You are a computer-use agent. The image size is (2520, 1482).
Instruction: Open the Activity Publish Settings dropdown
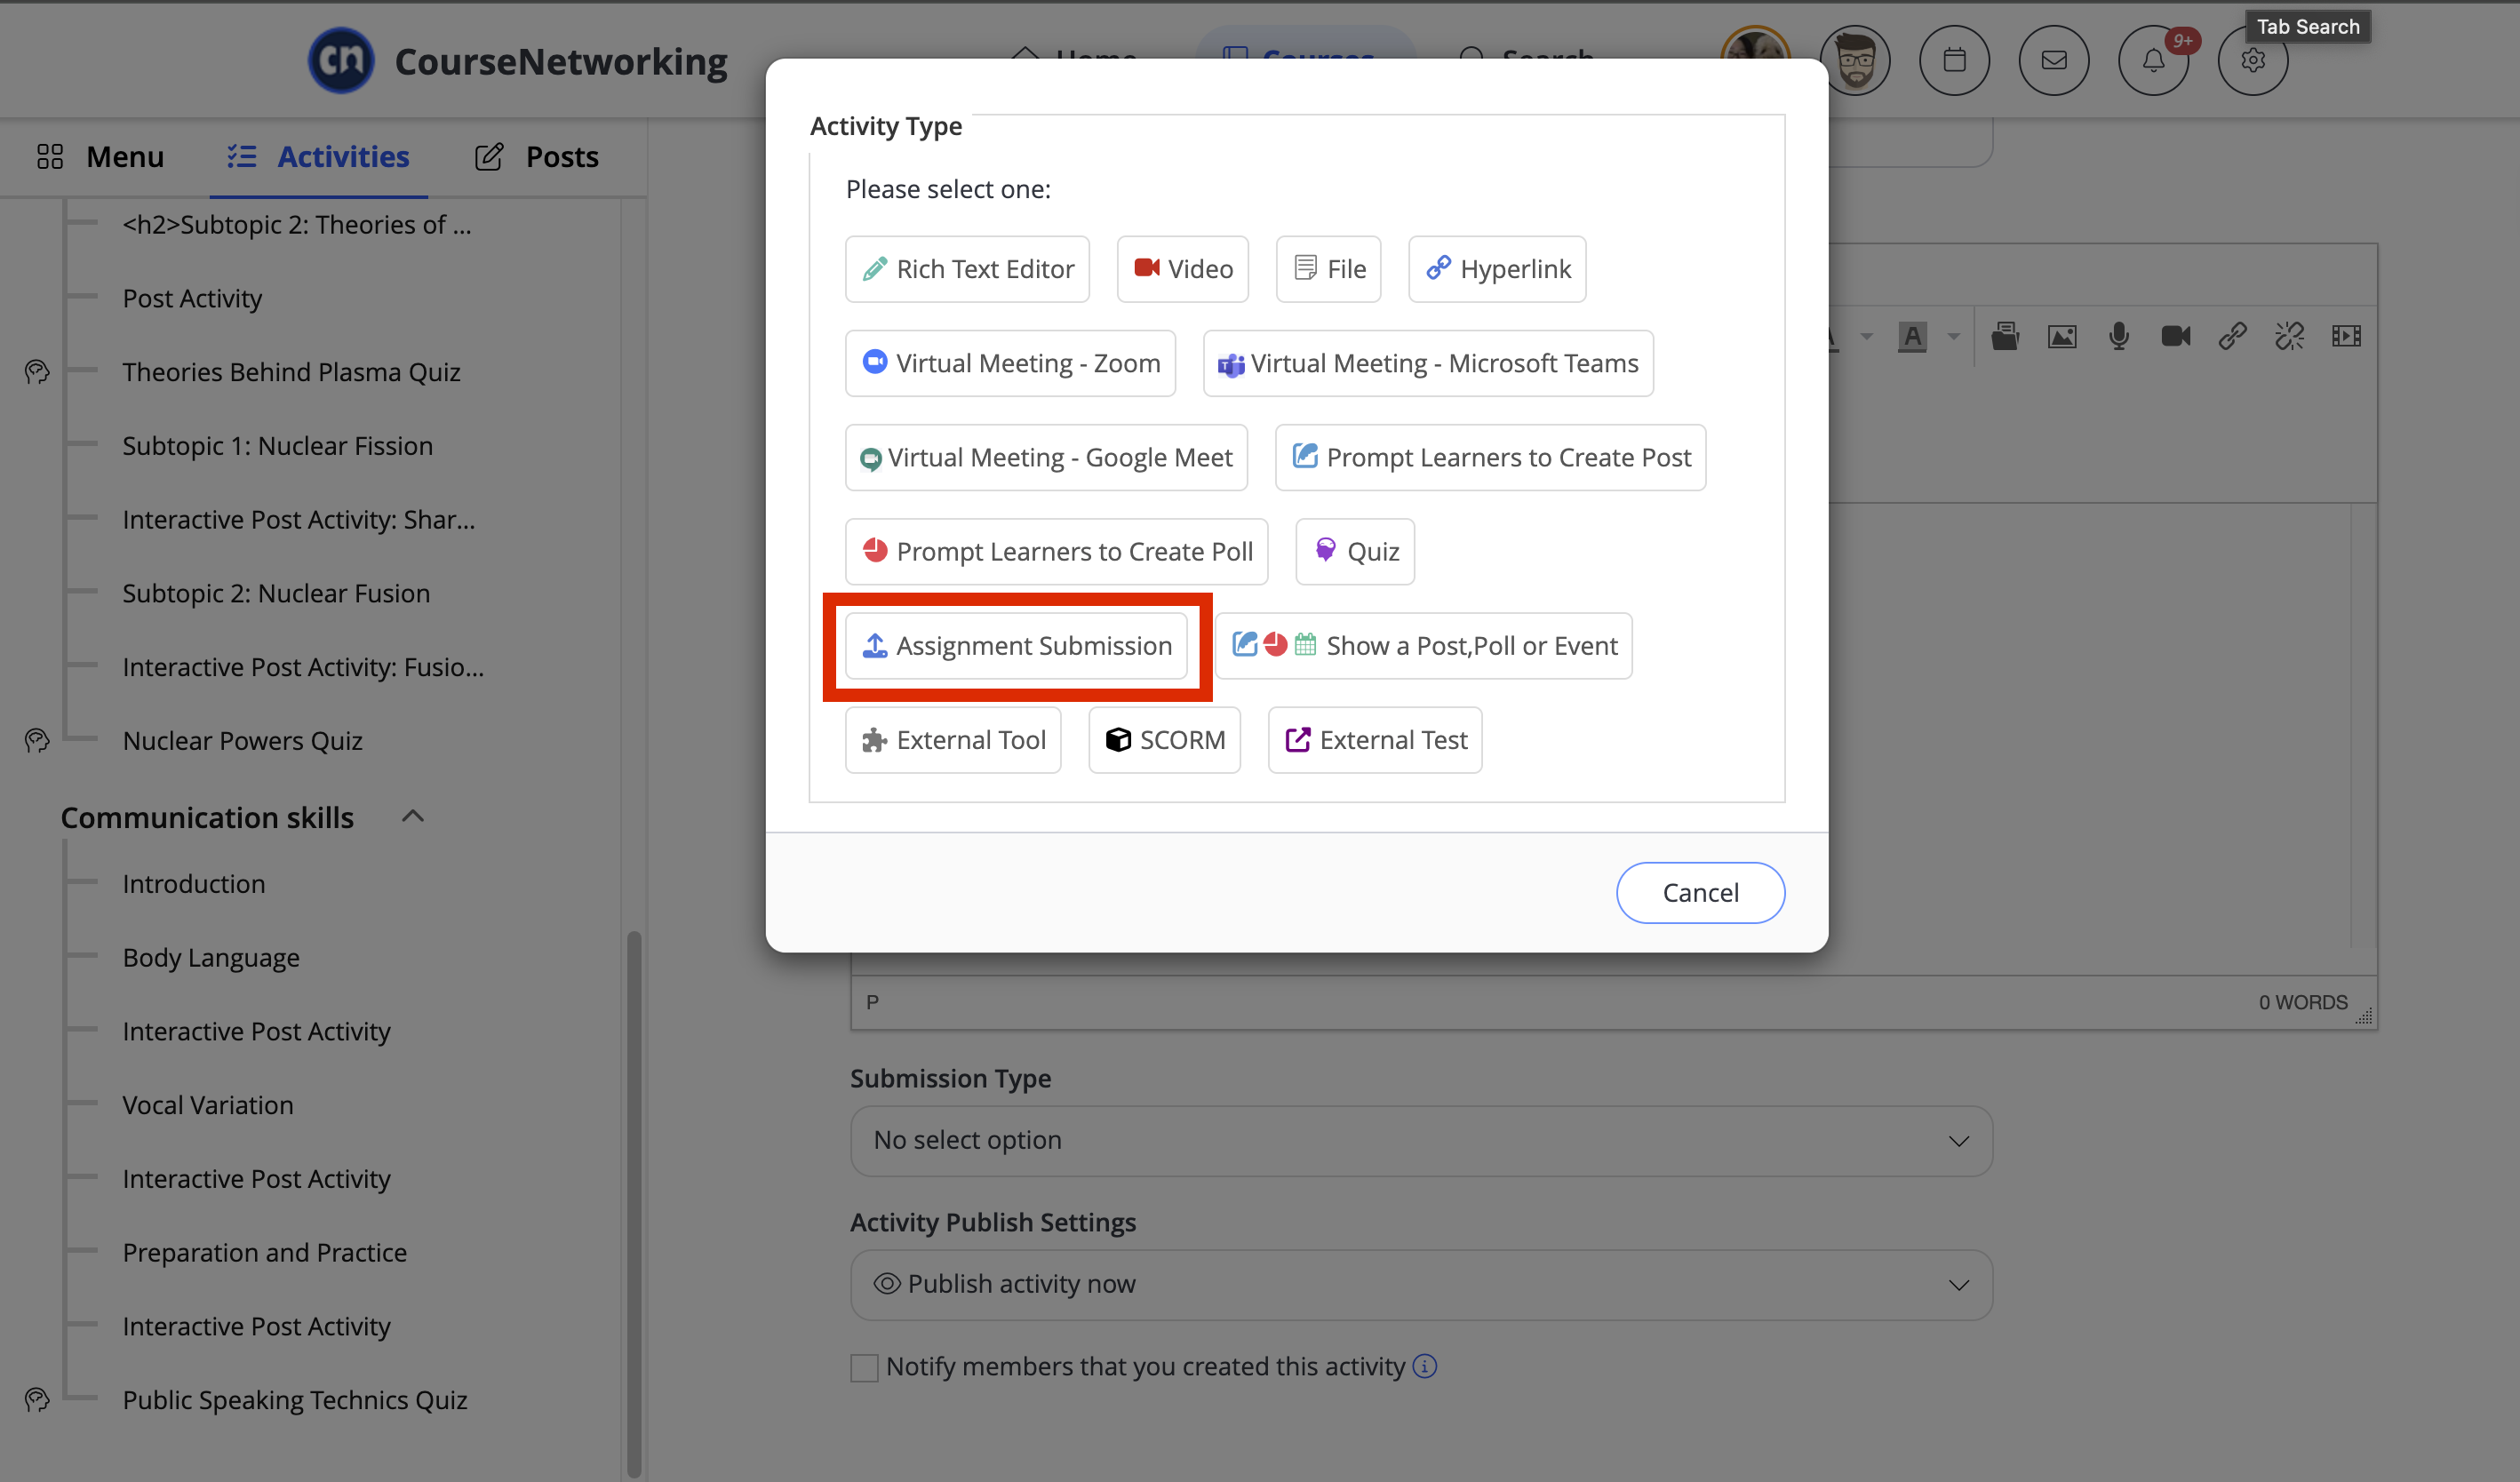pyautogui.click(x=1421, y=1284)
